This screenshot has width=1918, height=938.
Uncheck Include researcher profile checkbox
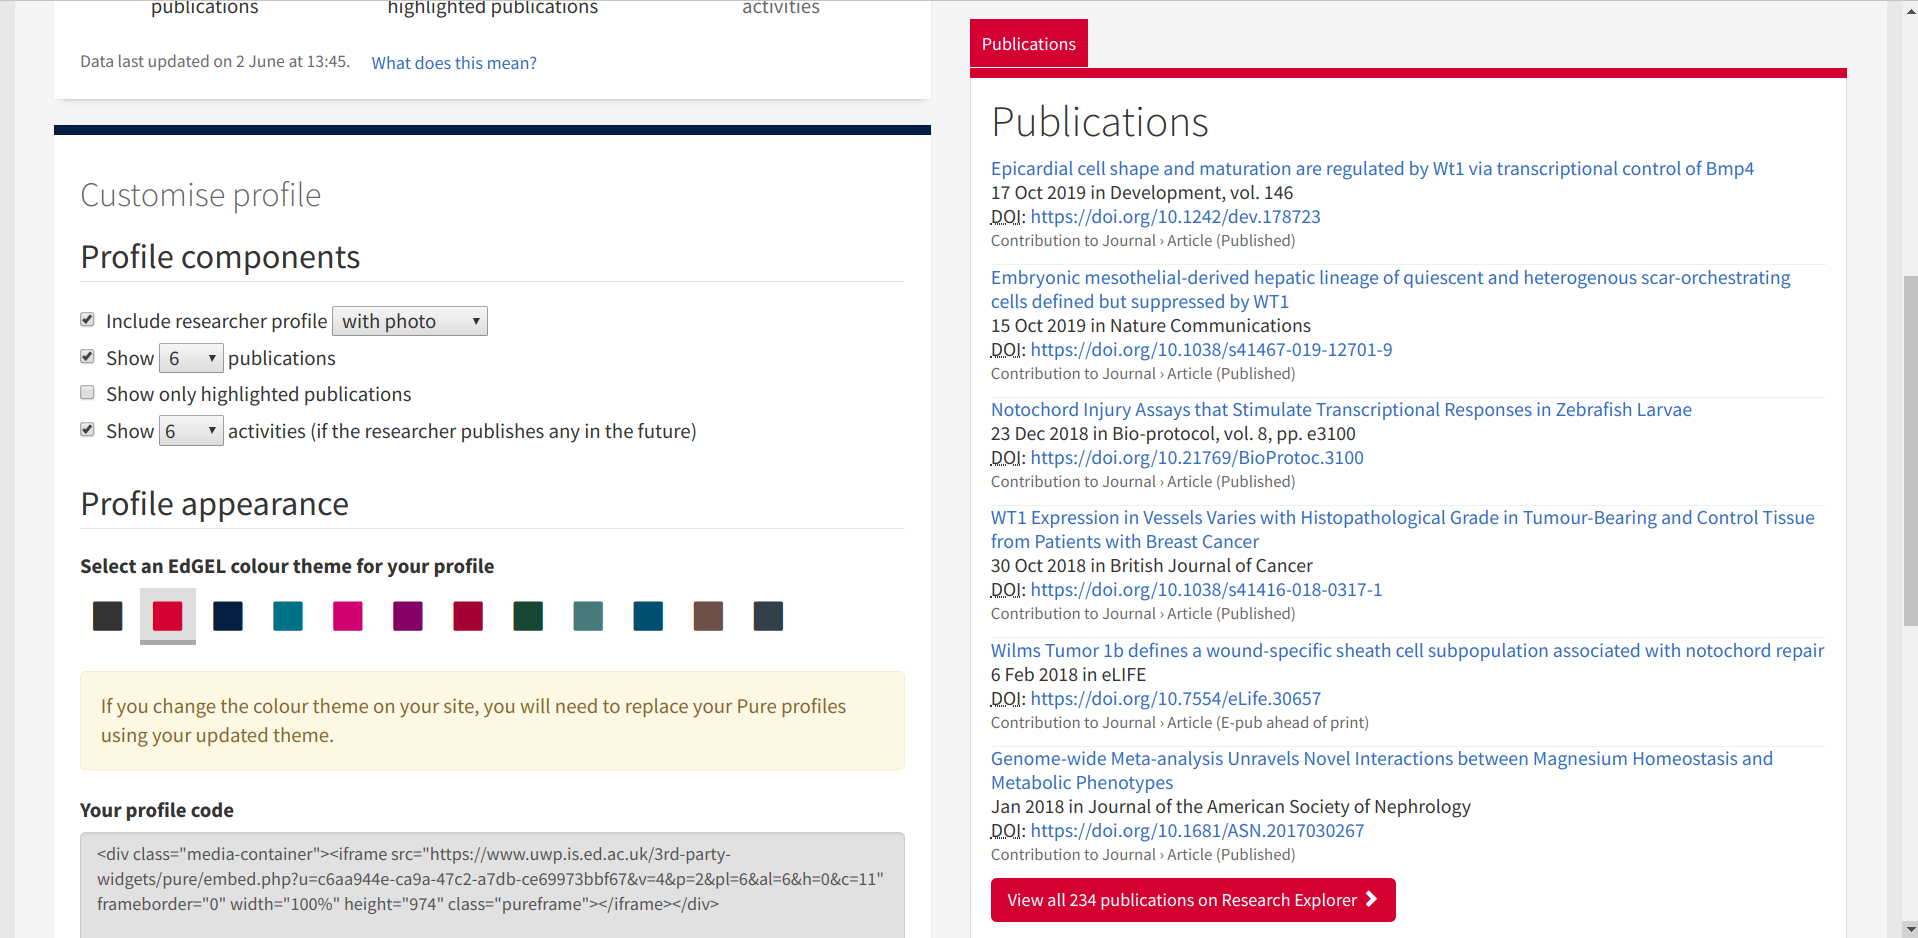pyautogui.click(x=88, y=320)
